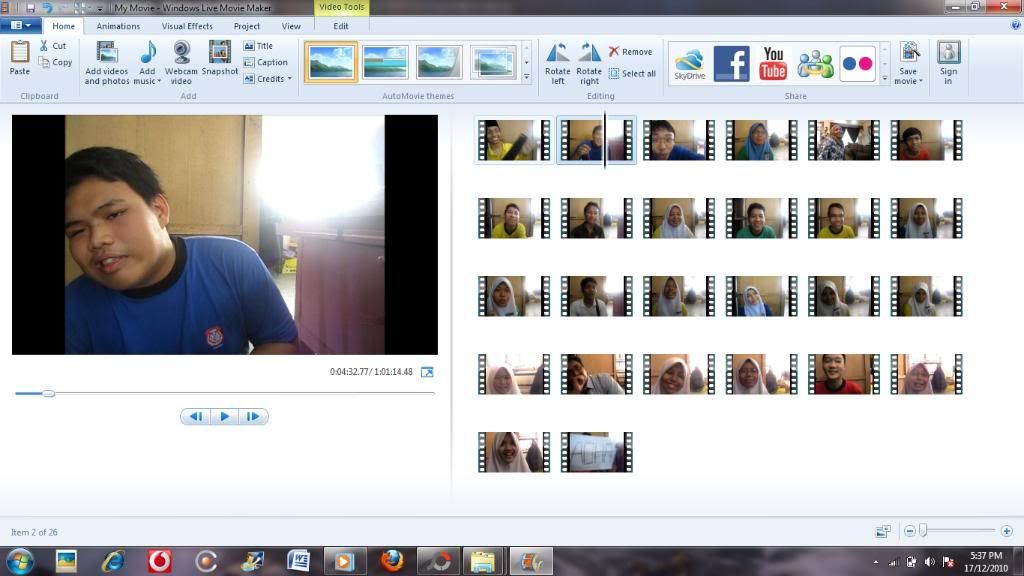This screenshot has width=1024, height=576.
Task: Rotate the clip left
Action: coord(557,53)
